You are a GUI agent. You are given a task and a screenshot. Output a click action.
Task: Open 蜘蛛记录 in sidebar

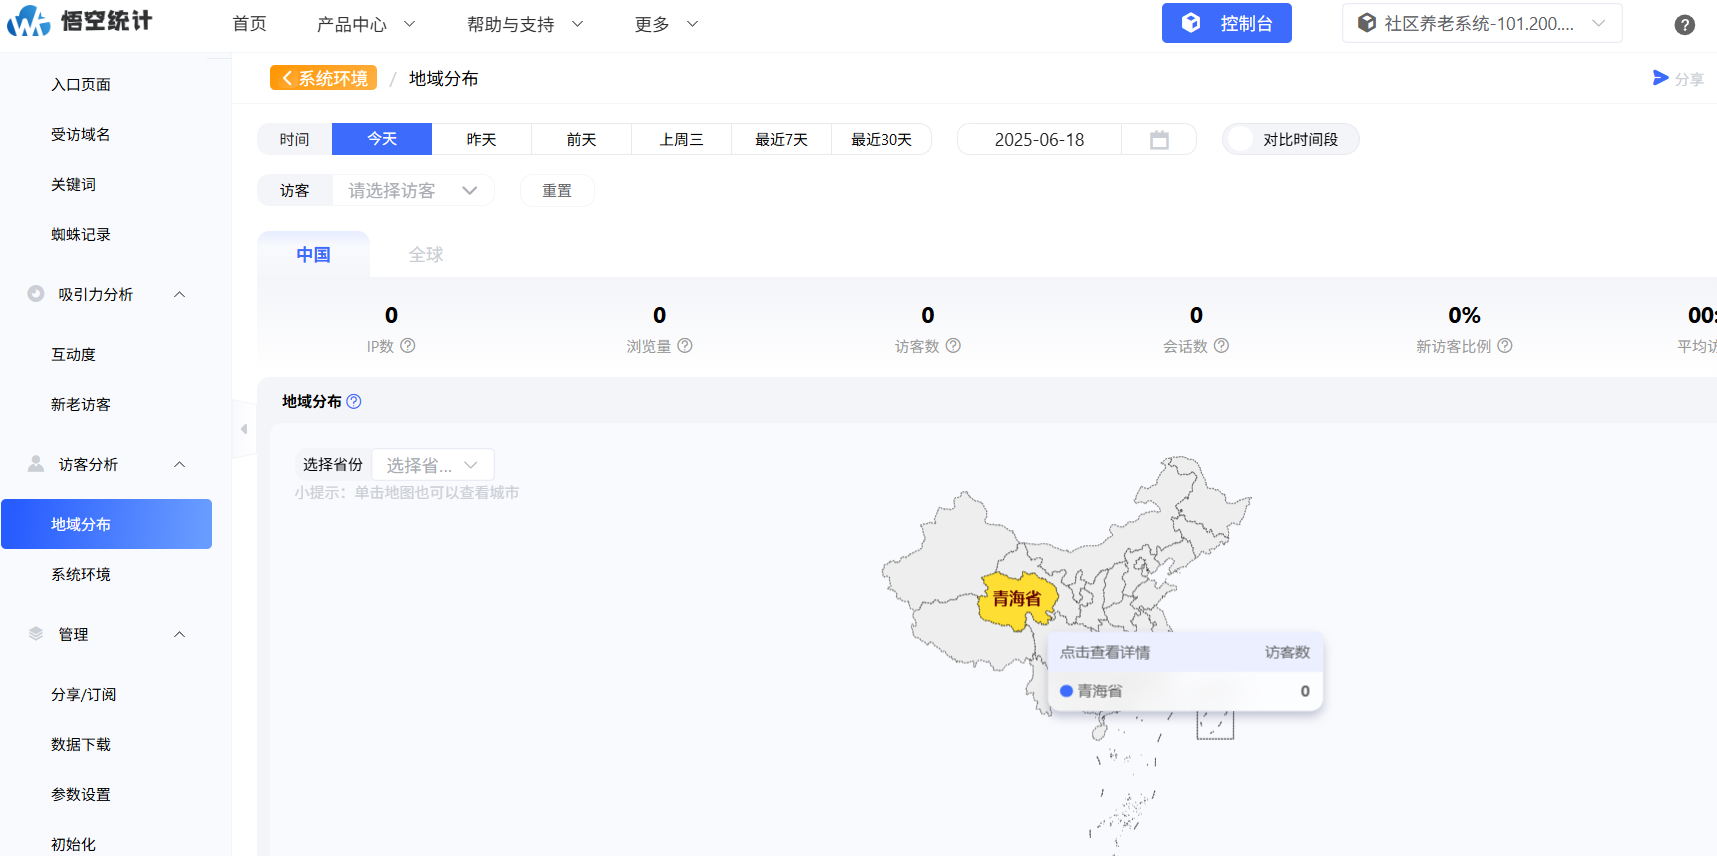81,234
